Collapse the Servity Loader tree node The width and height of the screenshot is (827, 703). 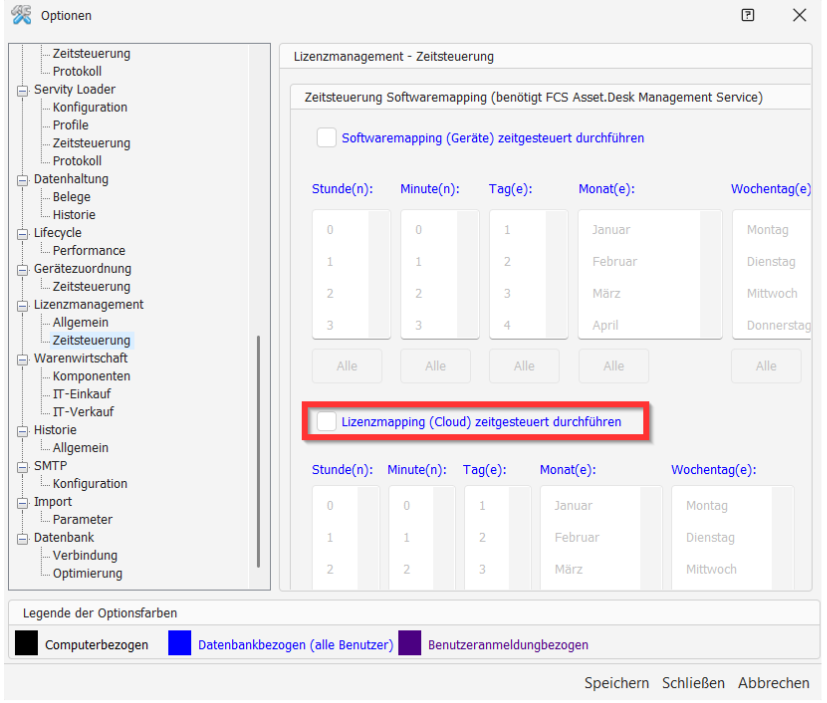[x=24, y=90]
